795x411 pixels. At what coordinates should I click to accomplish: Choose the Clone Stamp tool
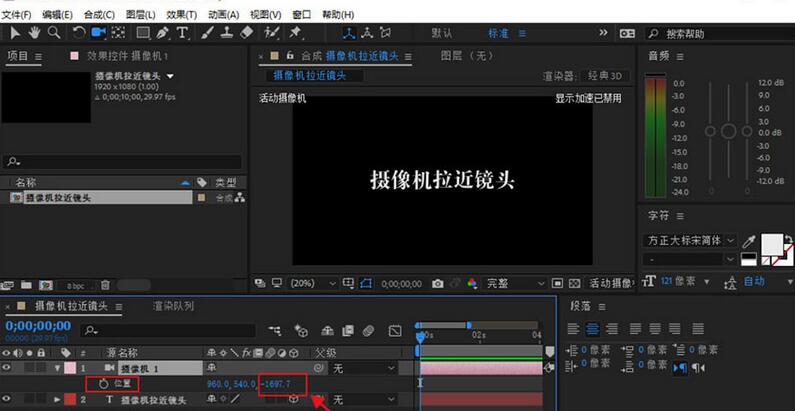point(226,33)
